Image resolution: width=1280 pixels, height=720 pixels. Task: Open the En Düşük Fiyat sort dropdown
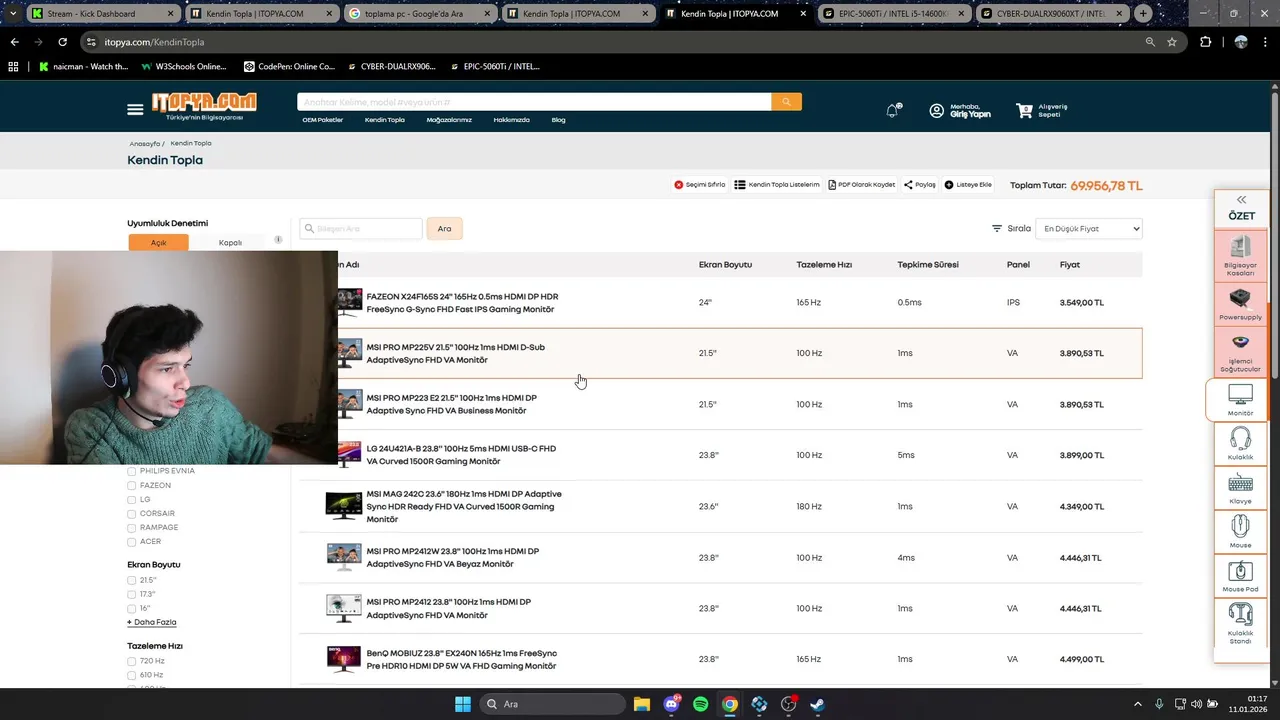1089,229
